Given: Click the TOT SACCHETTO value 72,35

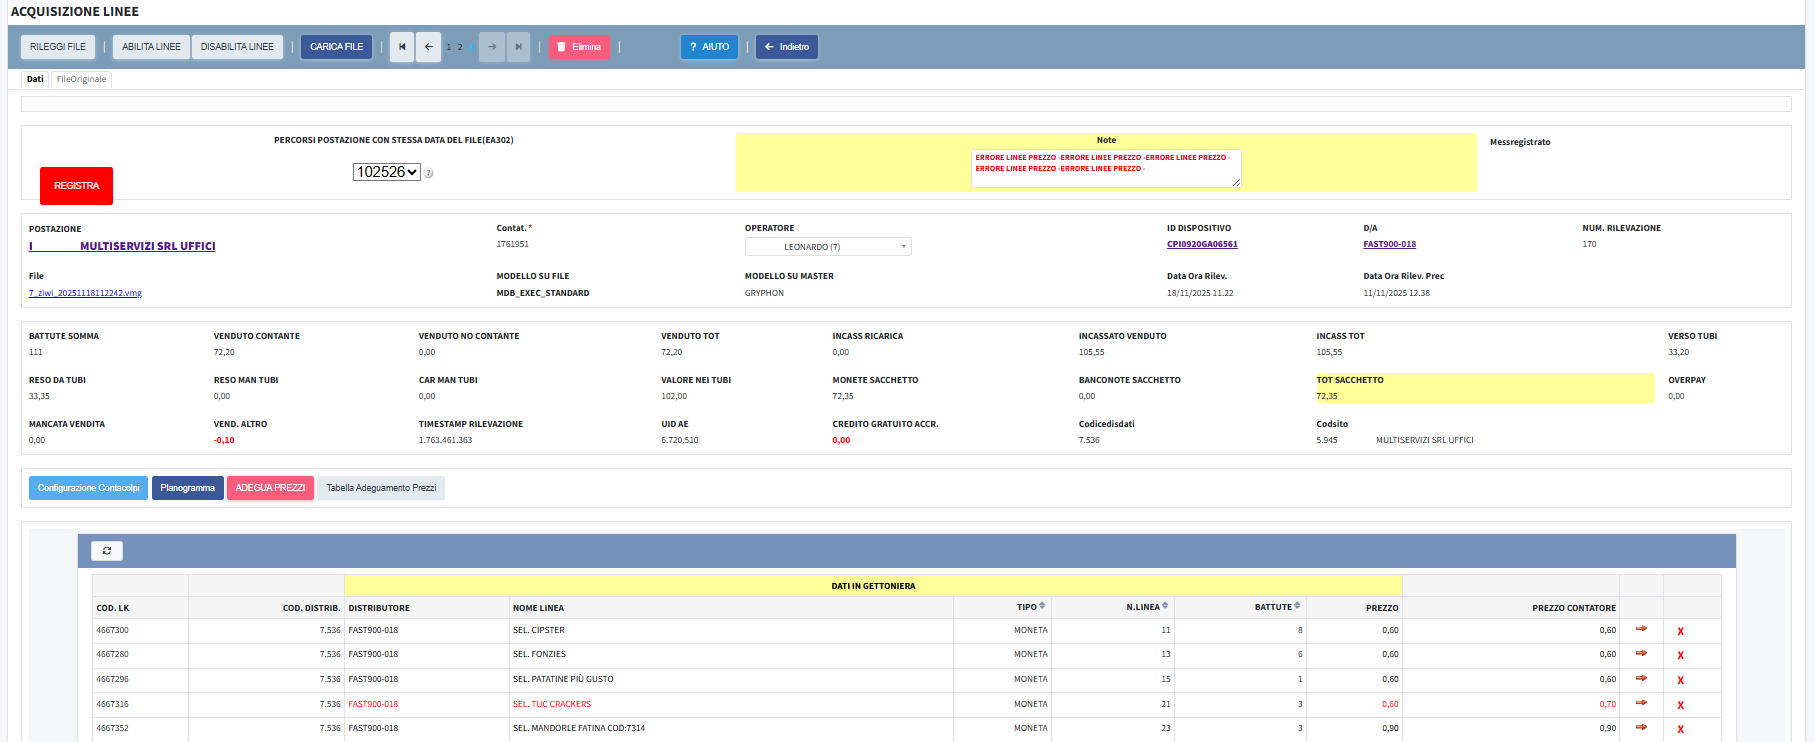Looking at the screenshot, I should click(1326, 396).
